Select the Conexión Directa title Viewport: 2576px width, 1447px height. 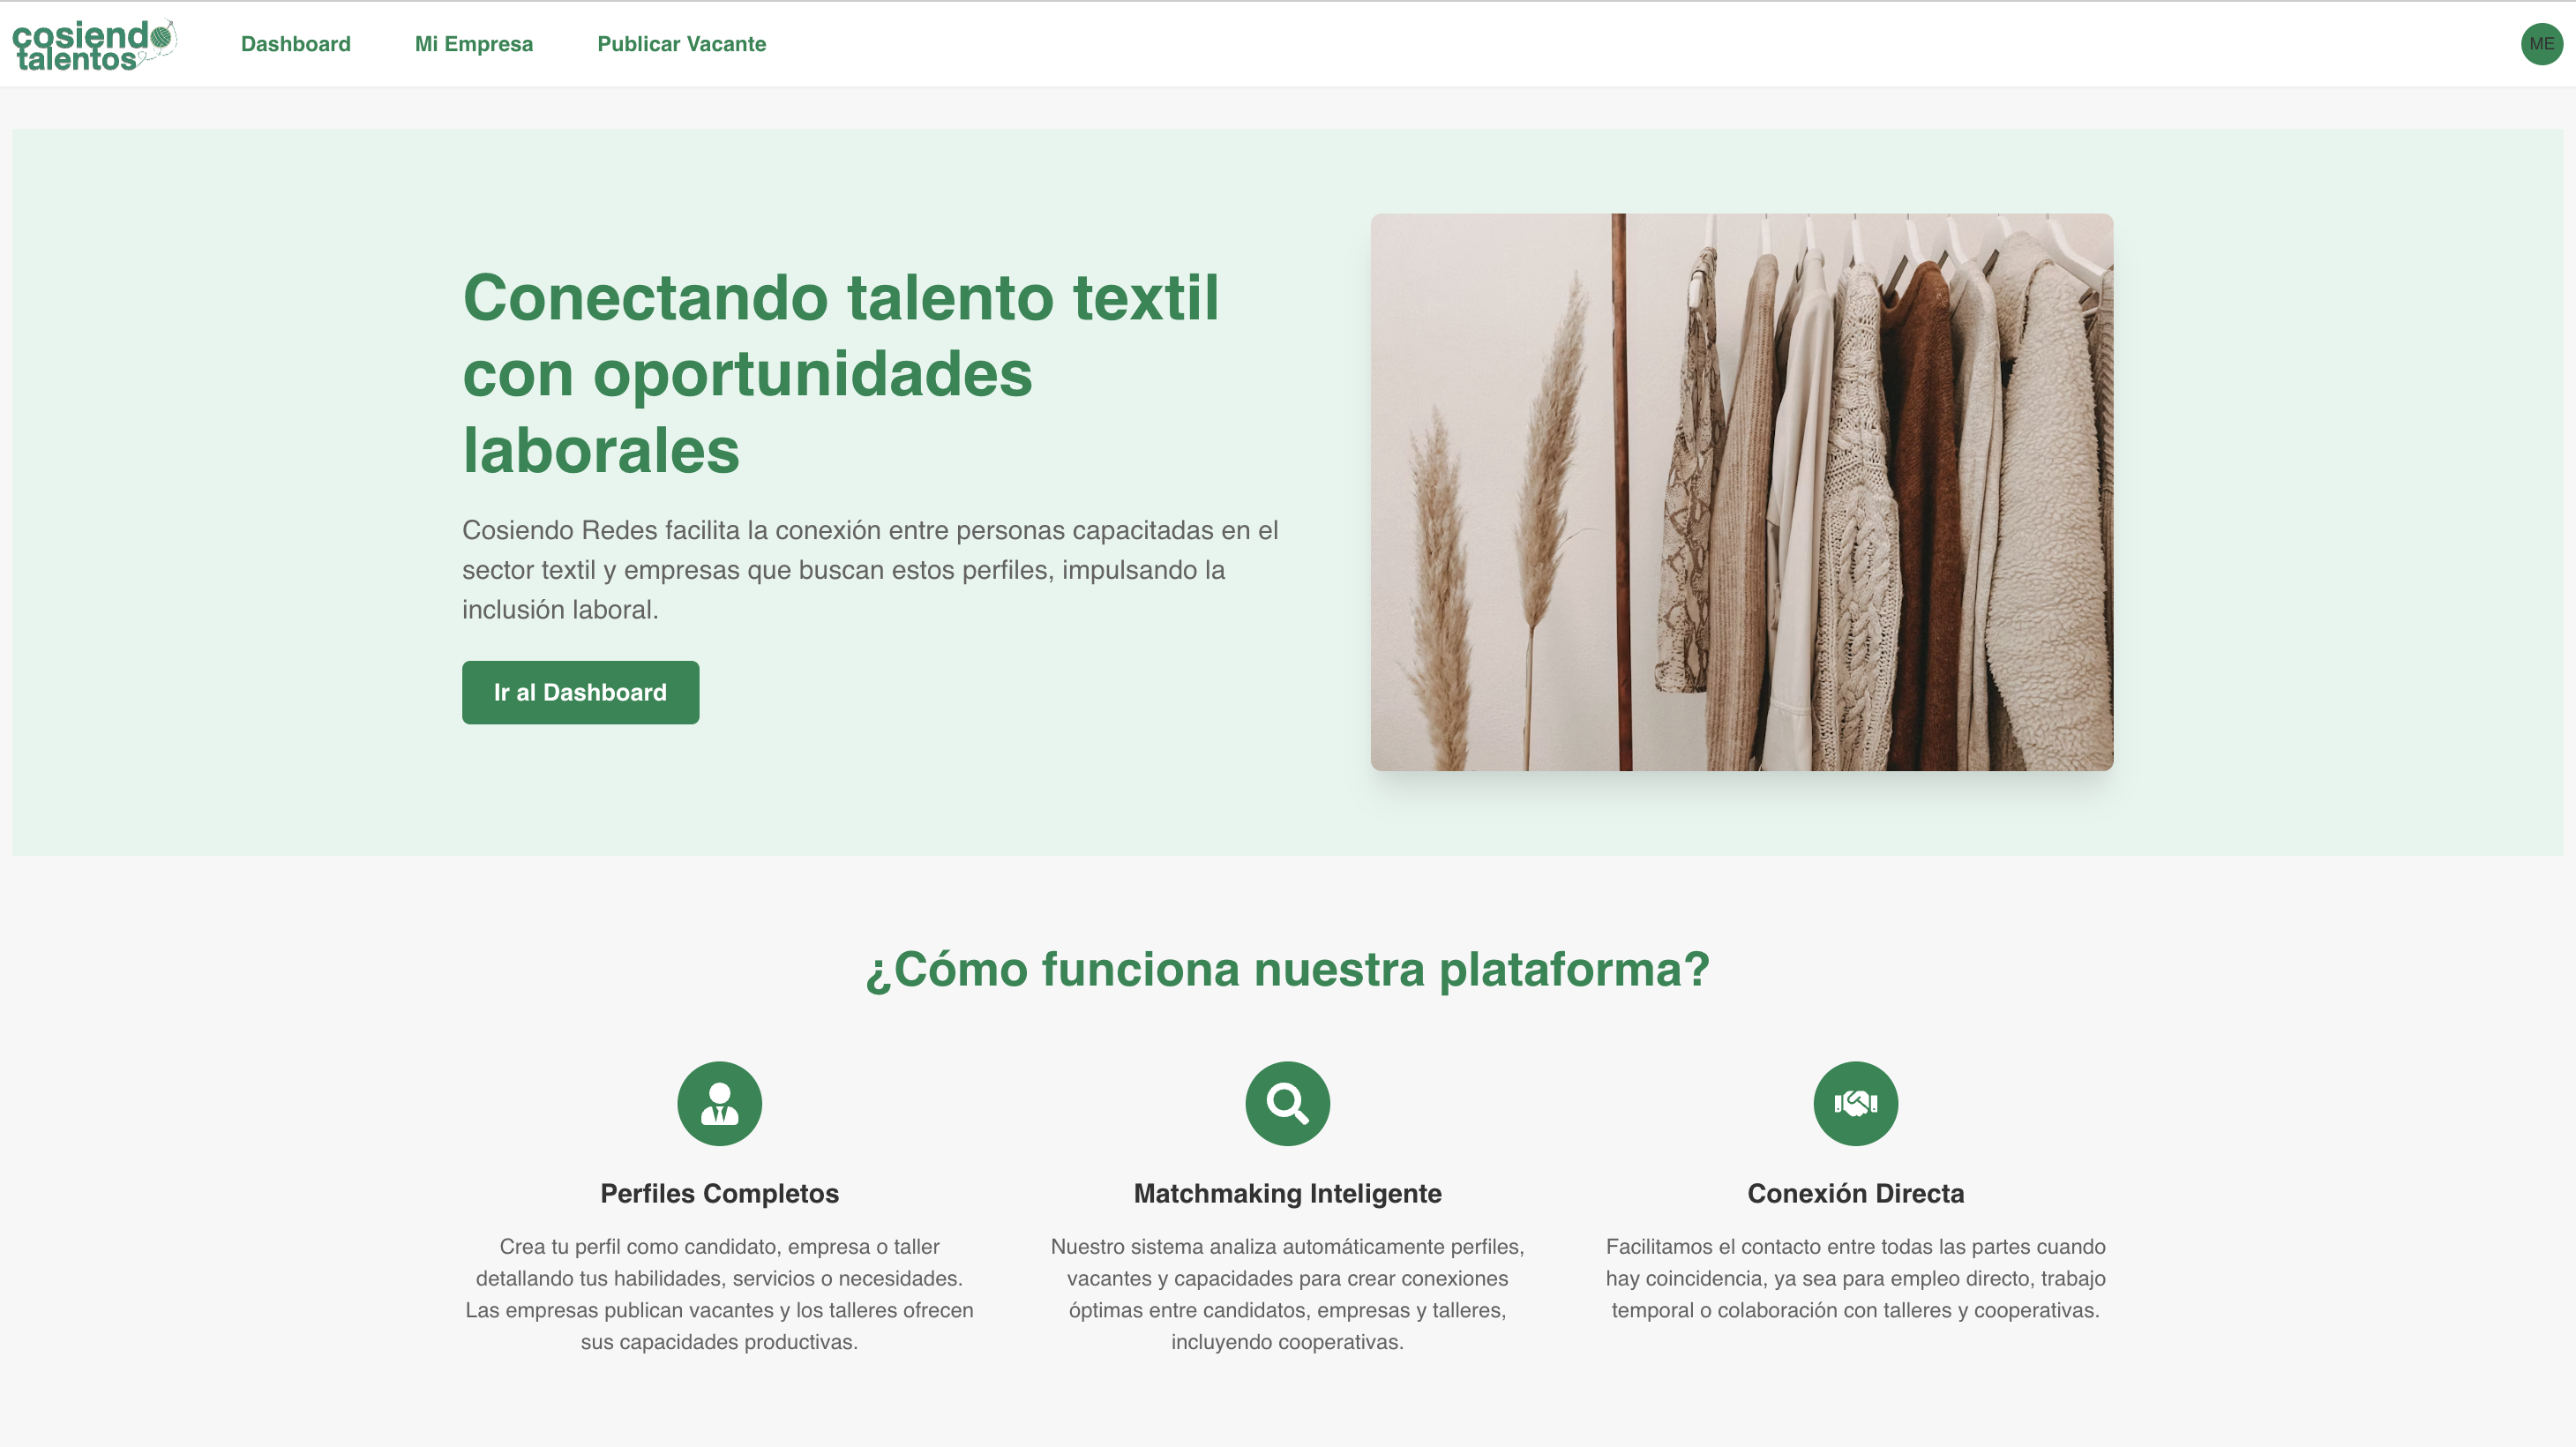[1855, 1193]
